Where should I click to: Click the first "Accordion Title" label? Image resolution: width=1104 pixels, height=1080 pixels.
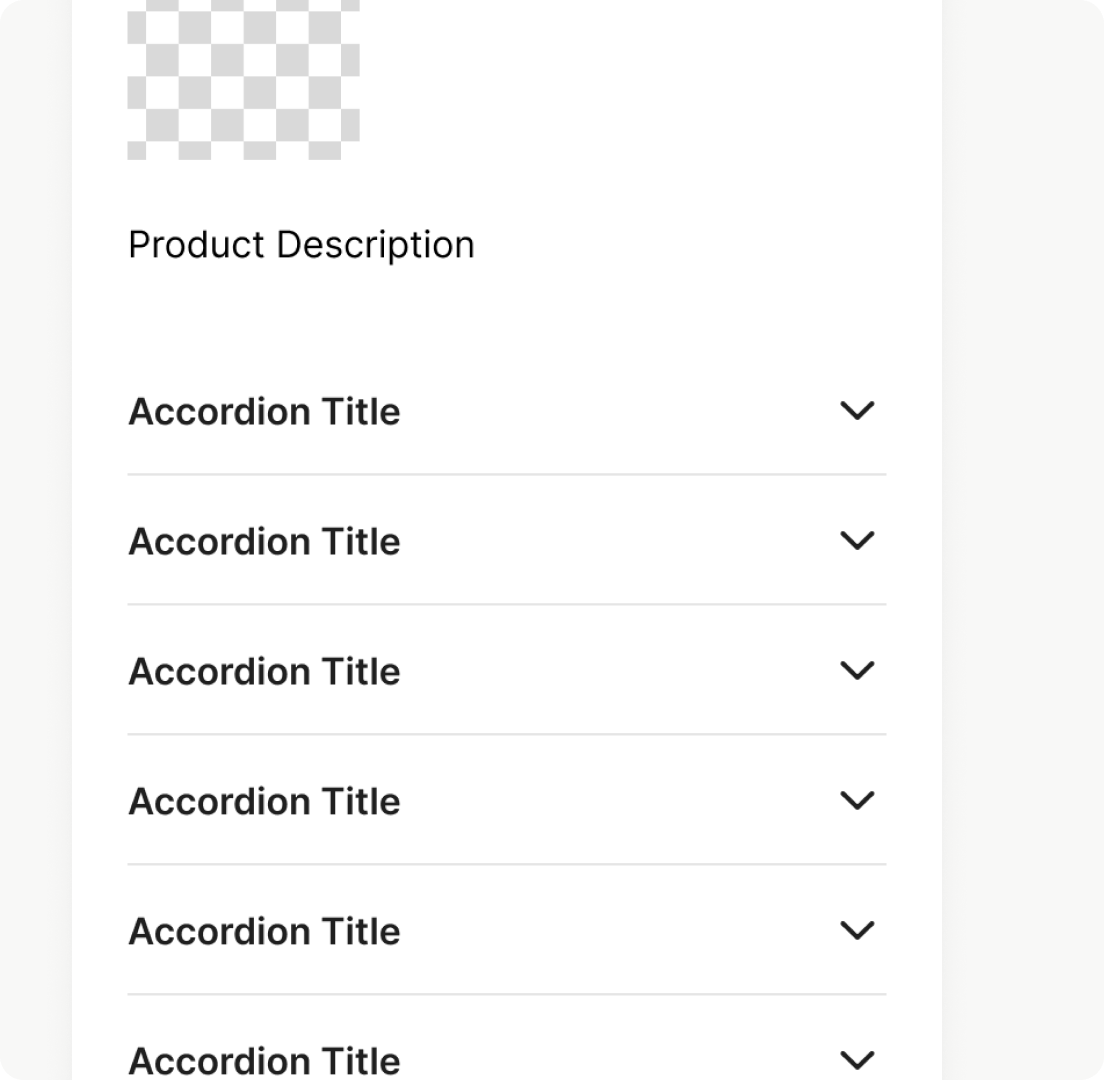264,412
